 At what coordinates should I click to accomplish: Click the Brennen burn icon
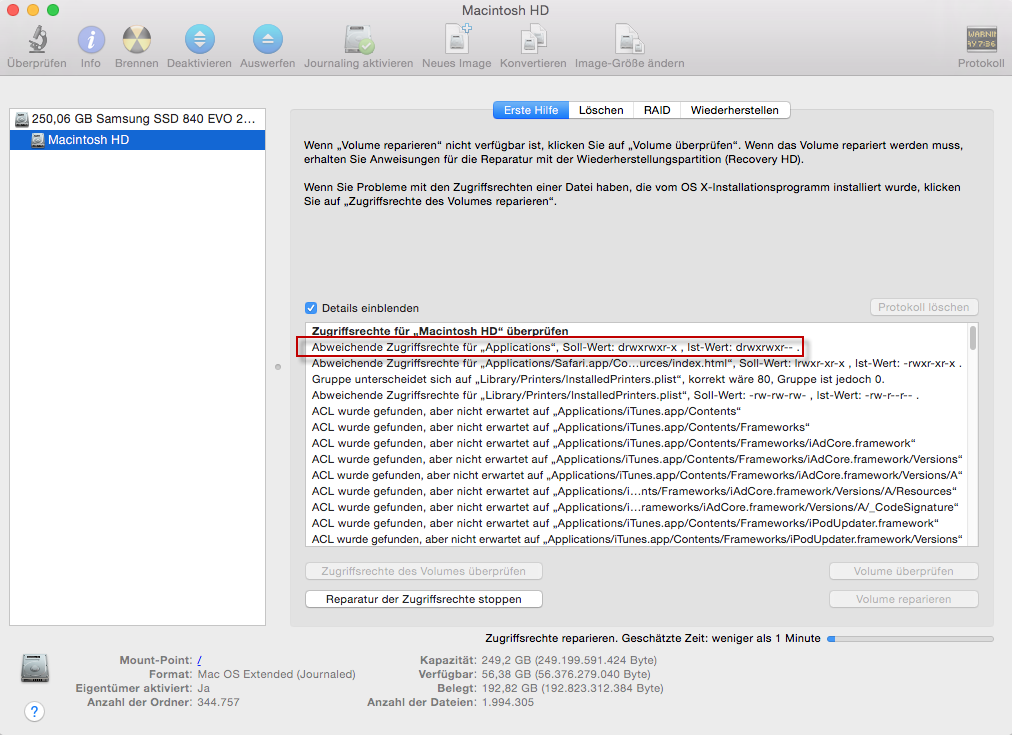pos(137,39)
